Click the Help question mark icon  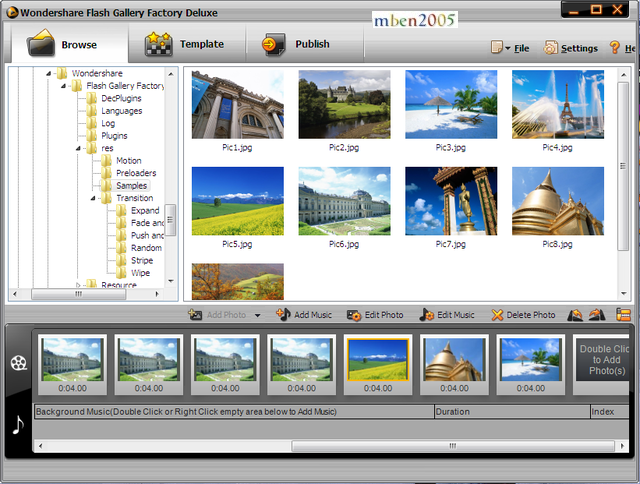click(x=614, y=48)
